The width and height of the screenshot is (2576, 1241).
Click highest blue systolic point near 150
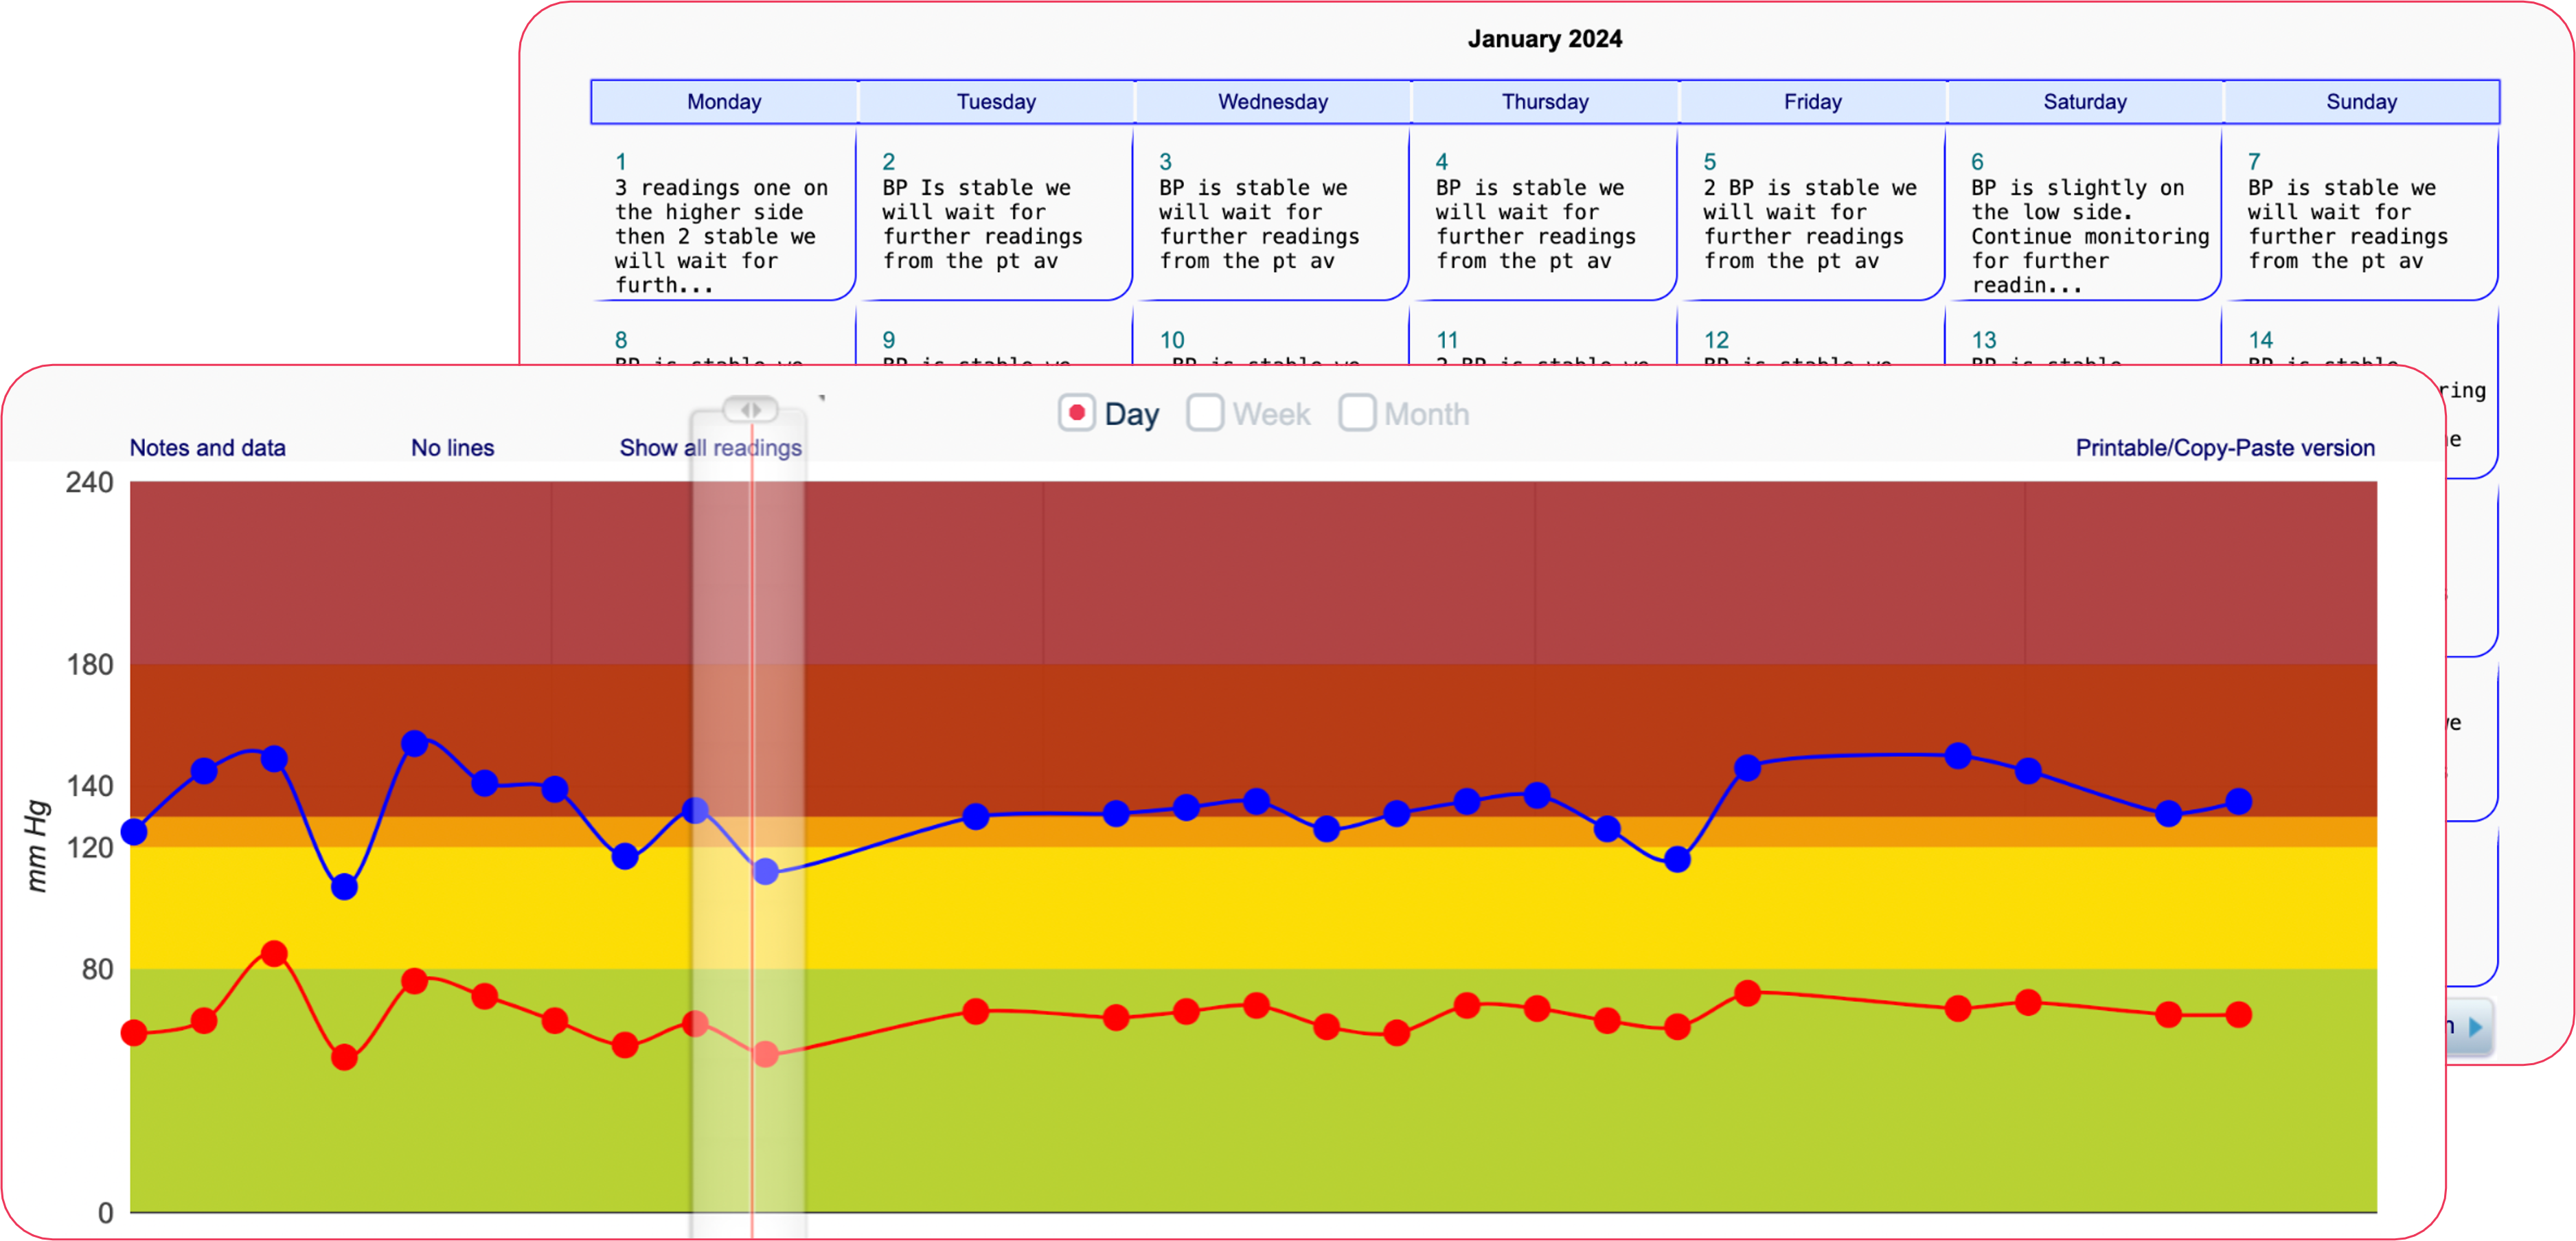pyautogui.click(x=414, y=743)
